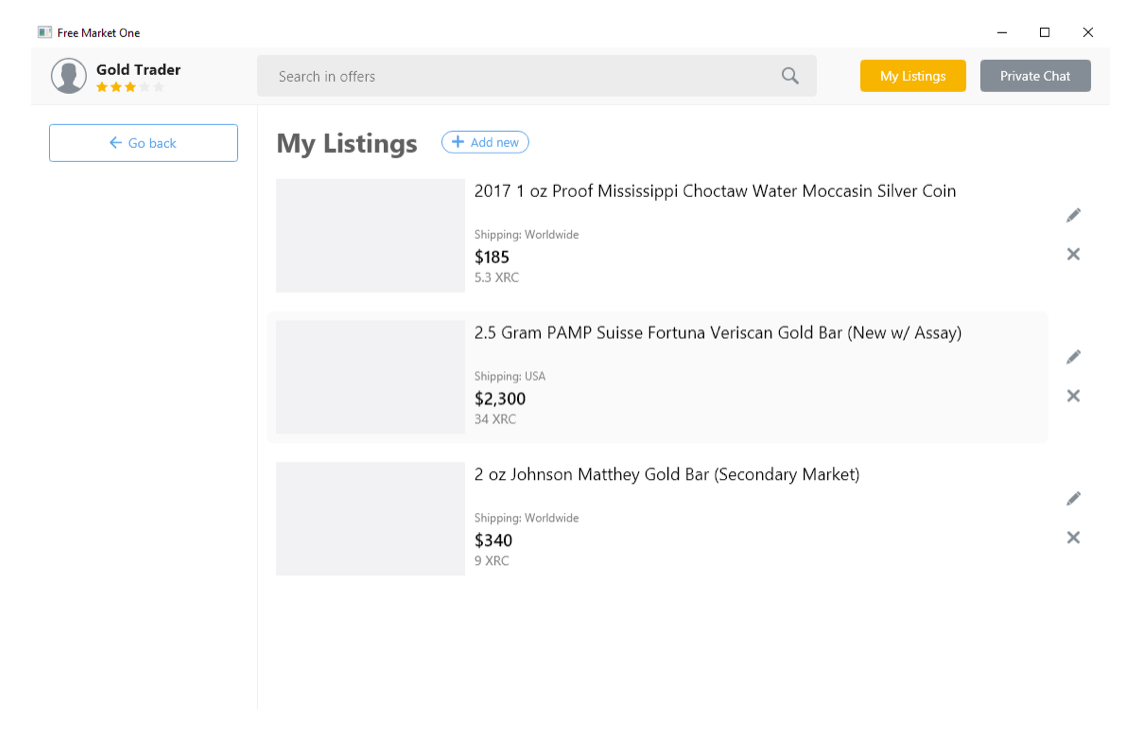Open Private Chat
Viewport: 1141px width, 729px height.
[x=1035, y=76]
